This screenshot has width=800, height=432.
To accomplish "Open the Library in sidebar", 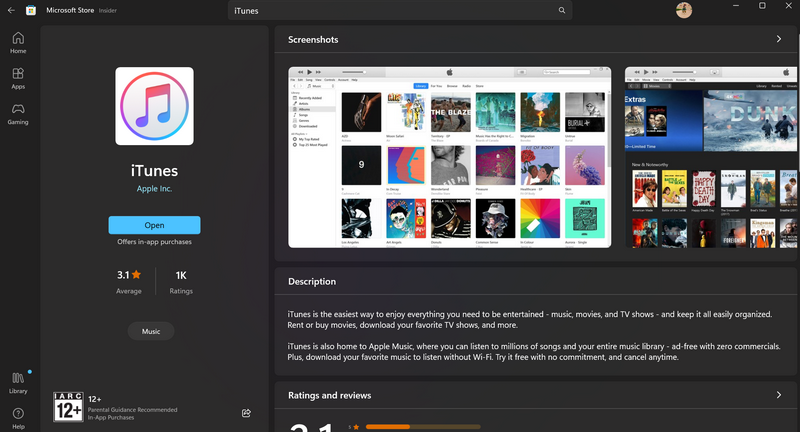I will (18, 382).
